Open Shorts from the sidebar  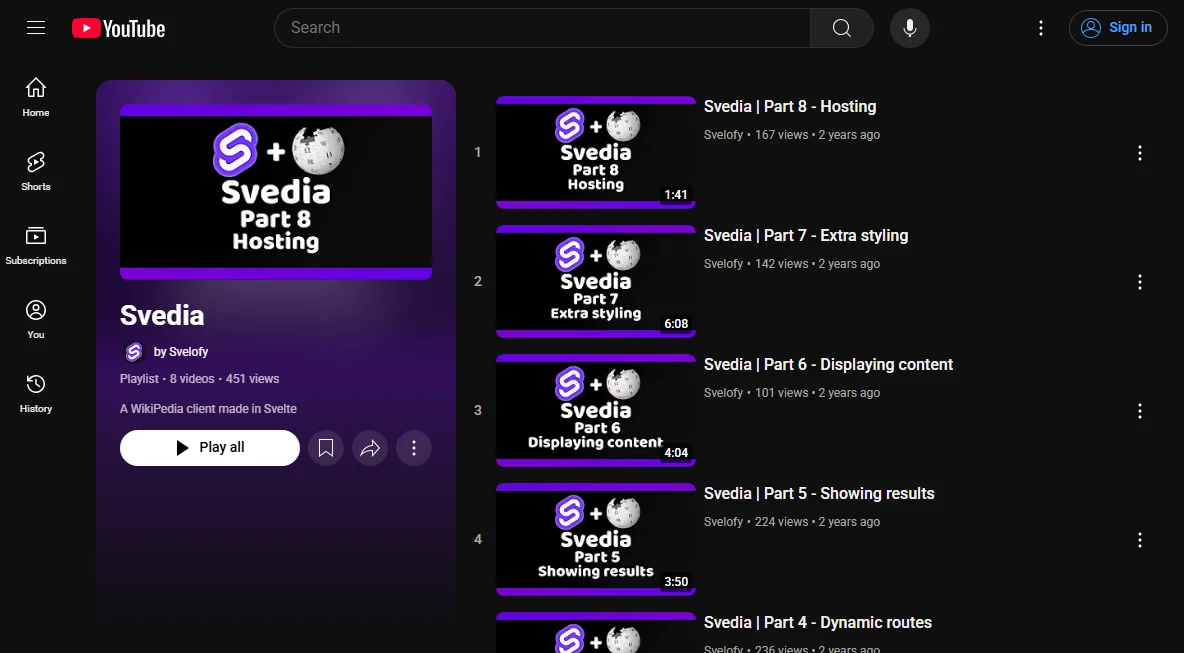35,171
